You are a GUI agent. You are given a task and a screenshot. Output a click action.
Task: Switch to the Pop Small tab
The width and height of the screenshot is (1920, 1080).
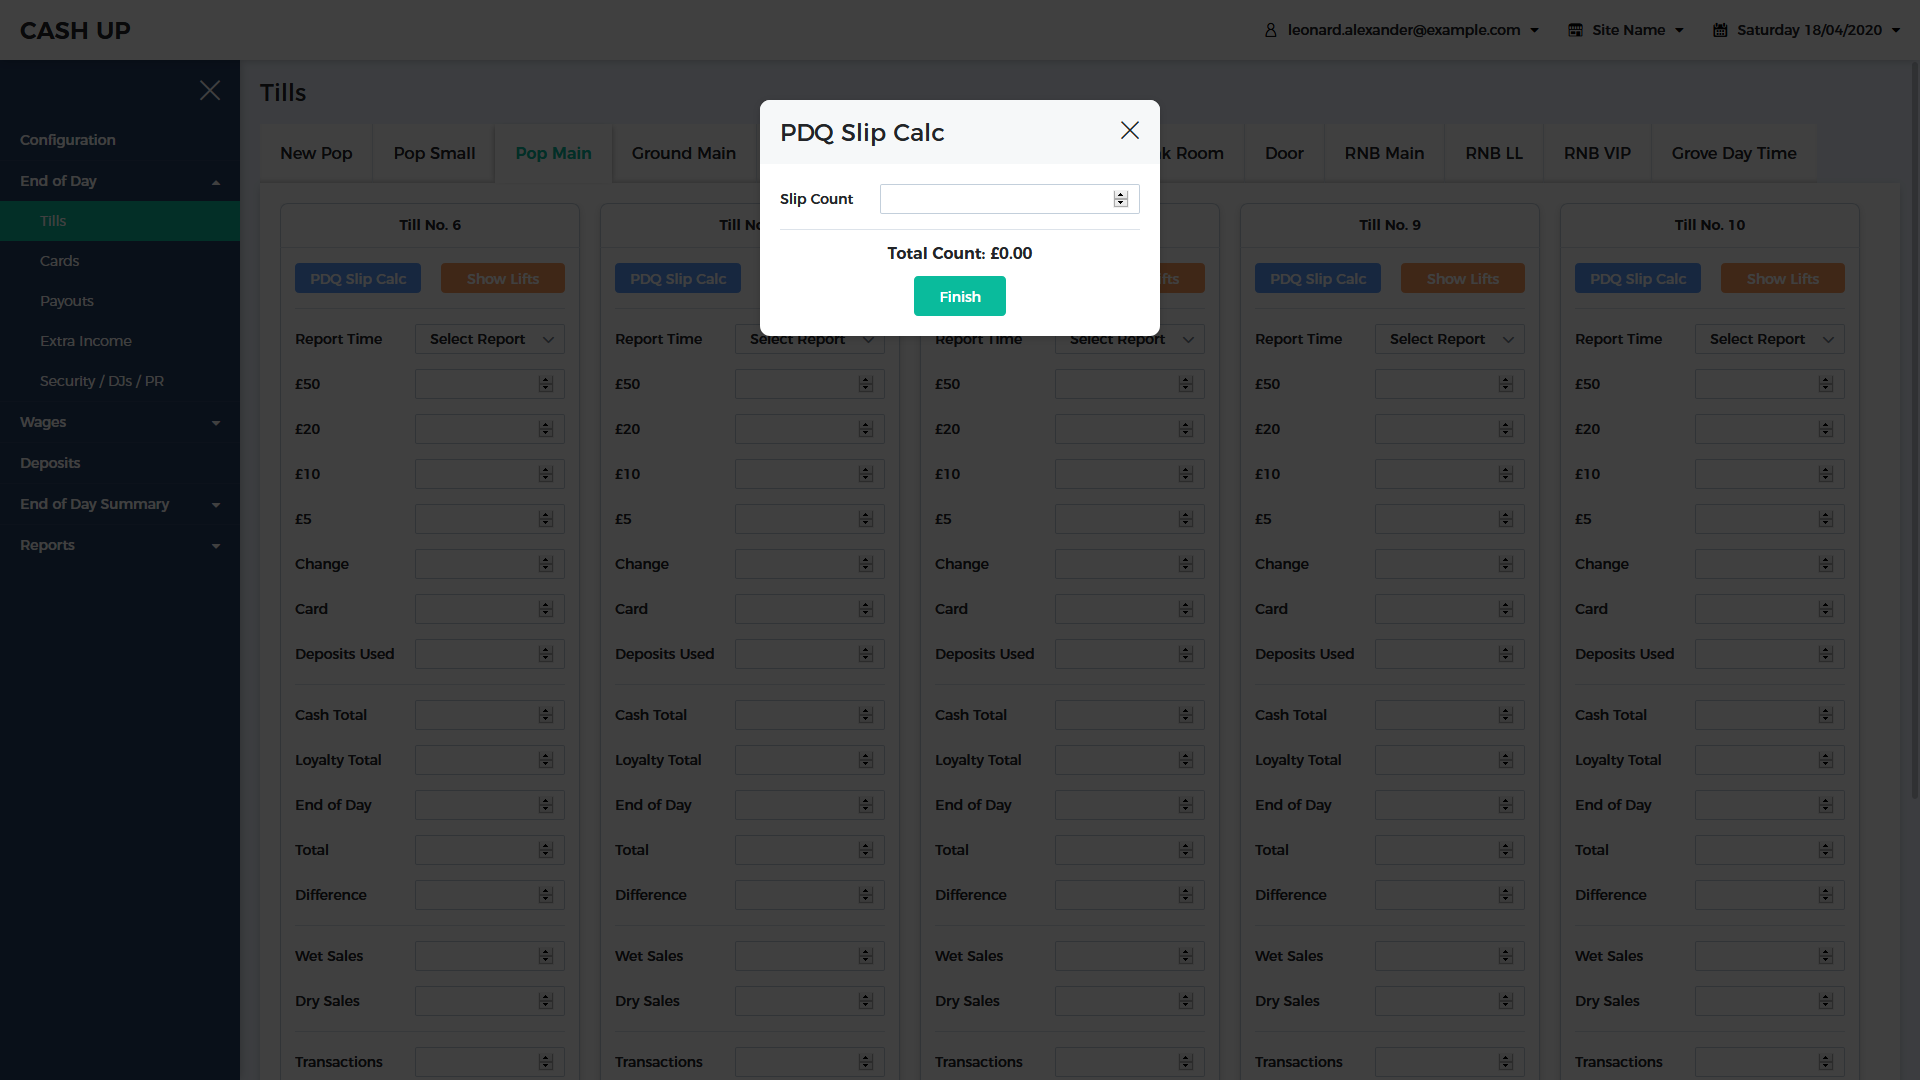pos(434,153)
